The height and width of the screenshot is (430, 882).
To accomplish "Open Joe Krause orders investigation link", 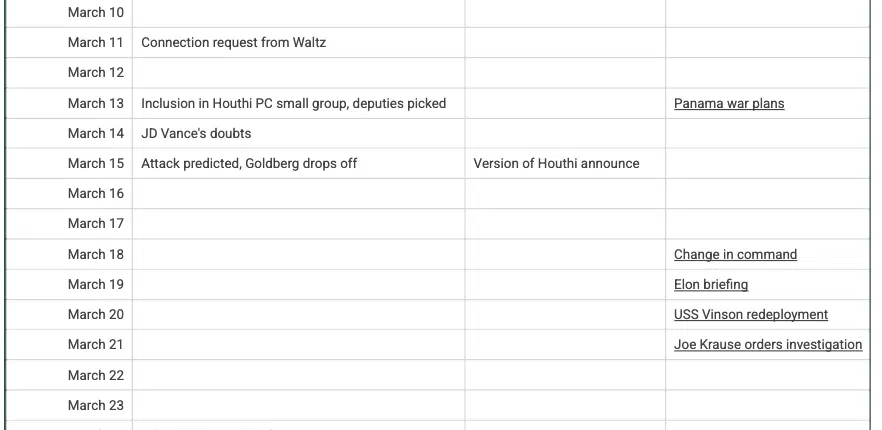I will pyautogui.click(x=768, y=344).
